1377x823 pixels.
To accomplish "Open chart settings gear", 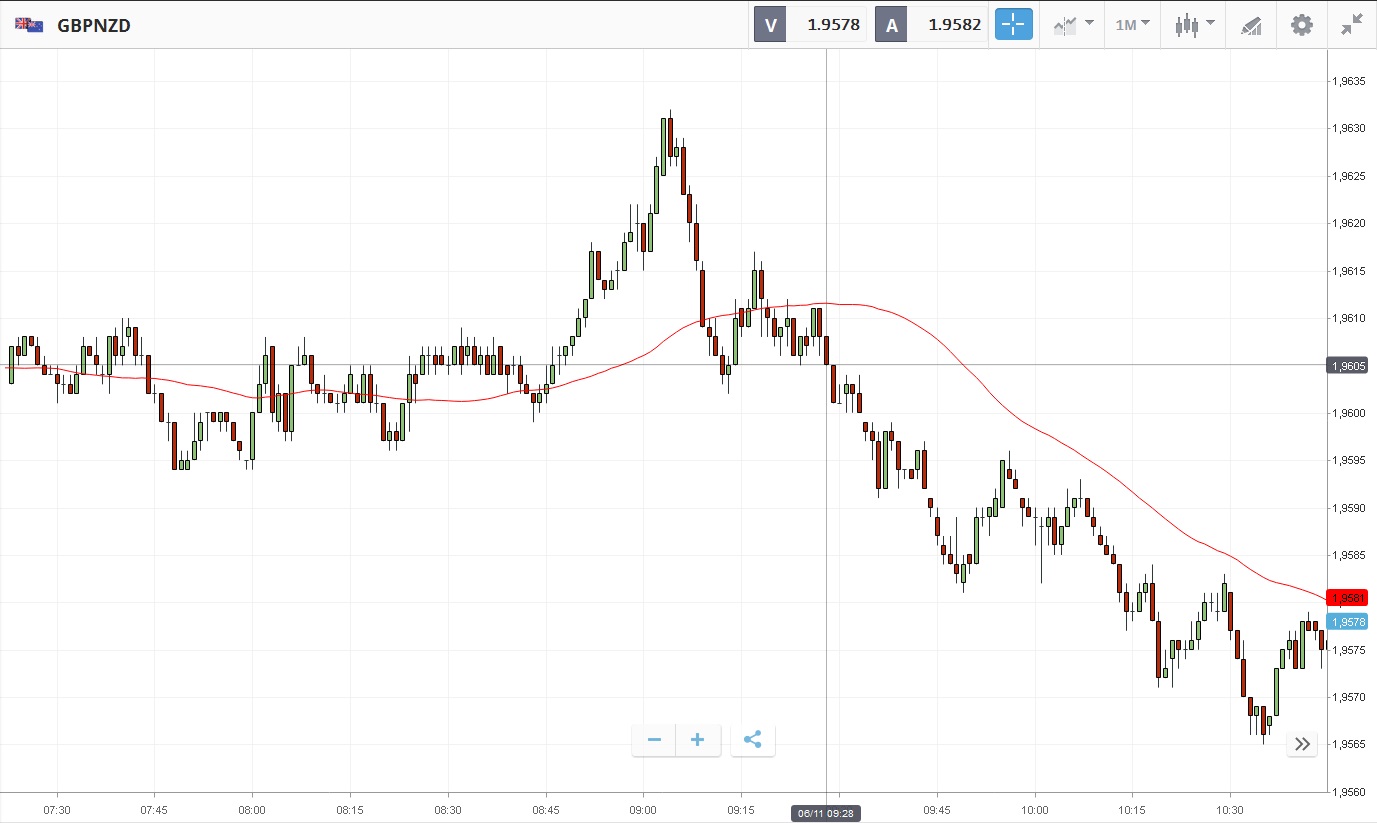I will tap(1301, 25).
